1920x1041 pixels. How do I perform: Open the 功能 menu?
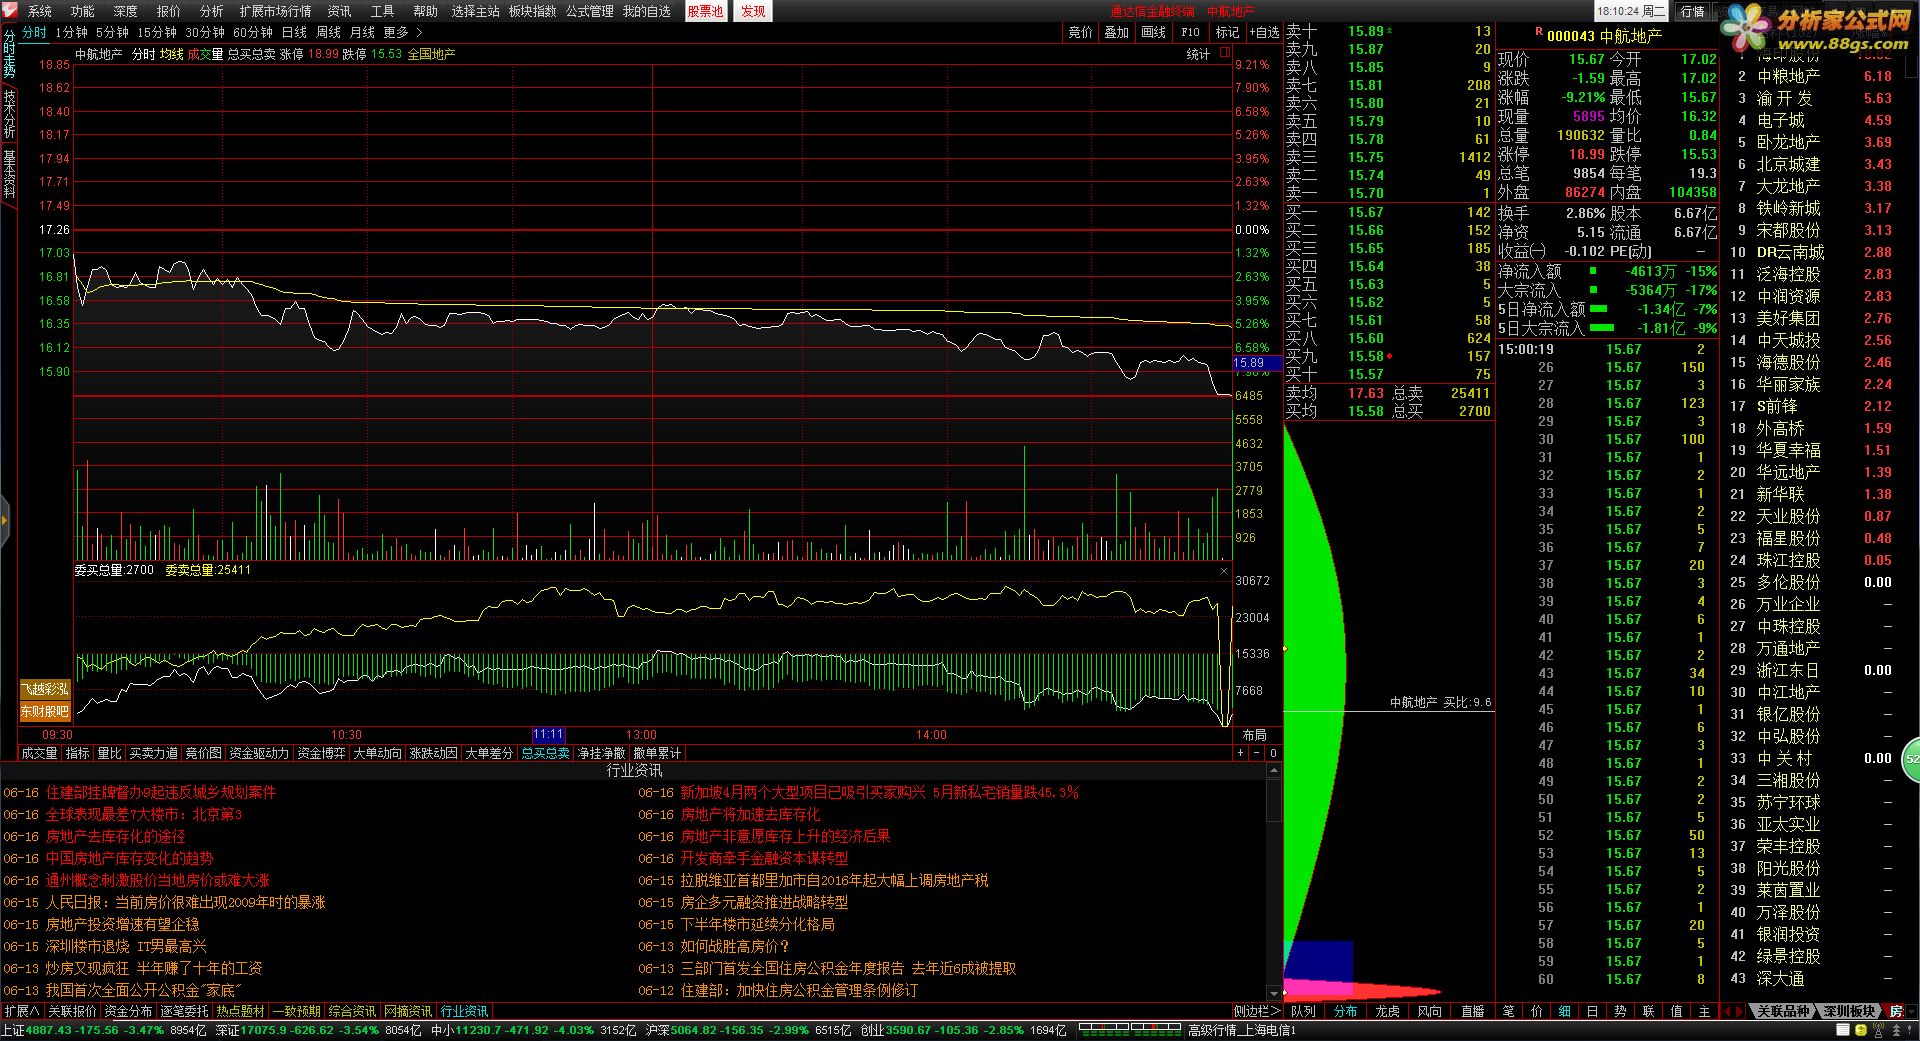click(x=83, y=11)
